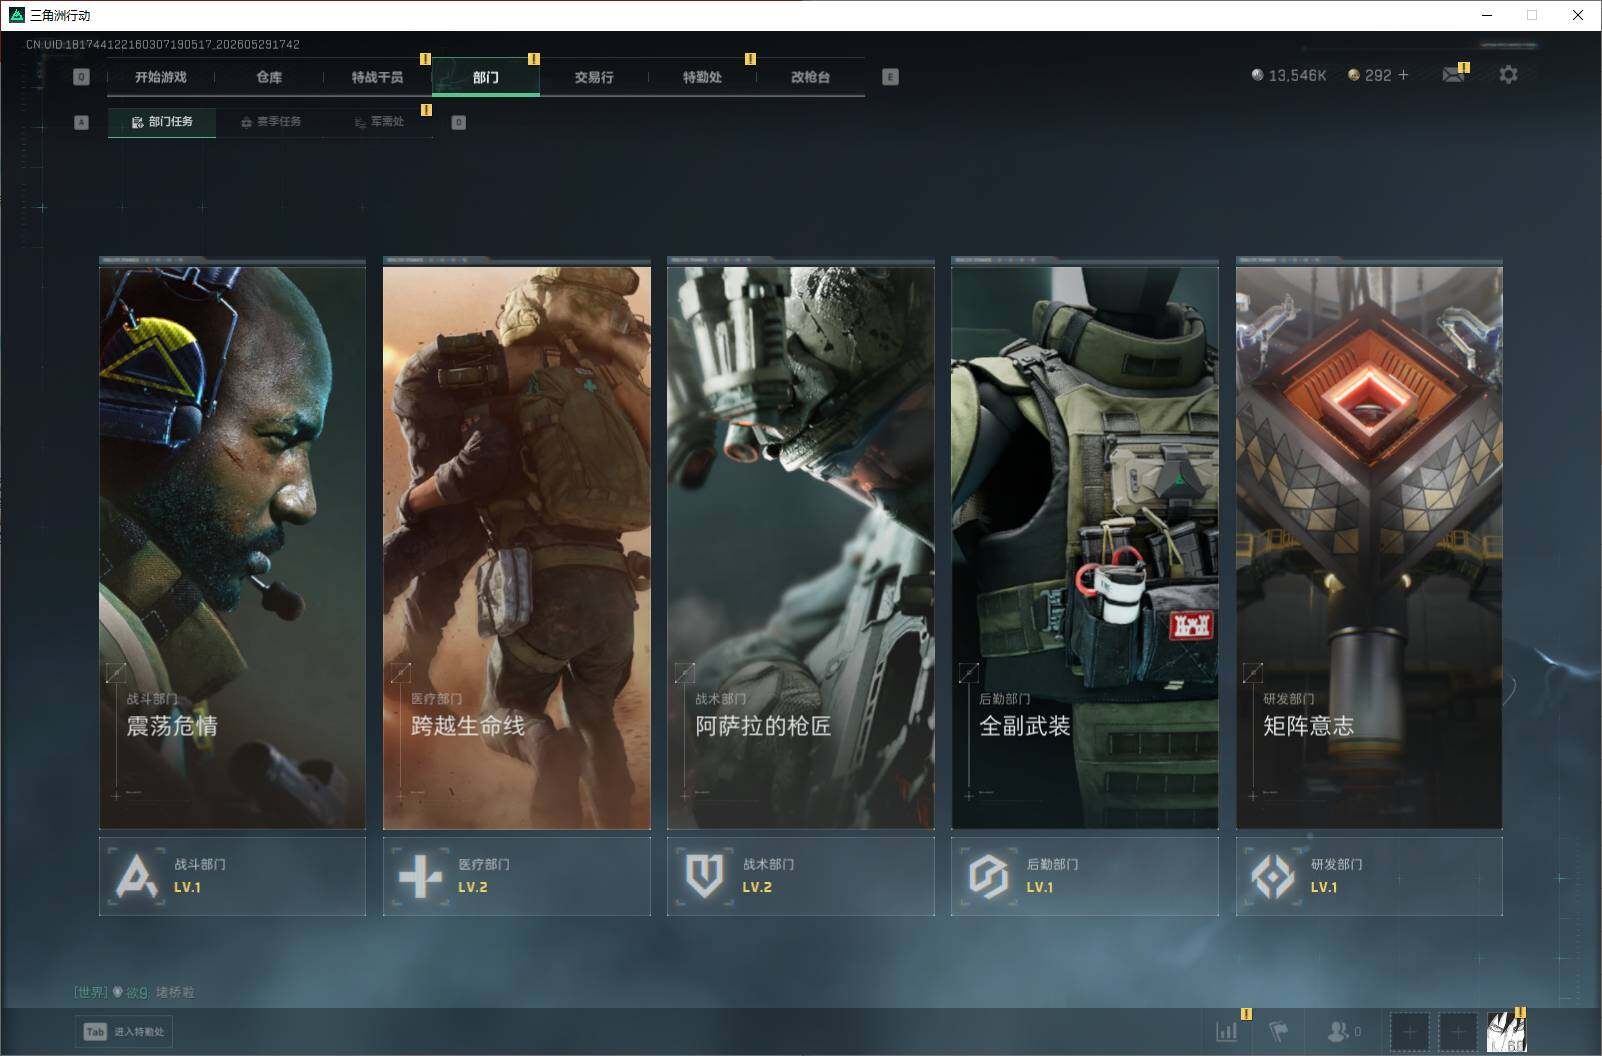Image resolution: width=1602 pixels, height=1056 pixels.
Task: Click the 292 gold coin icon
Action: tap(1354, 75)
